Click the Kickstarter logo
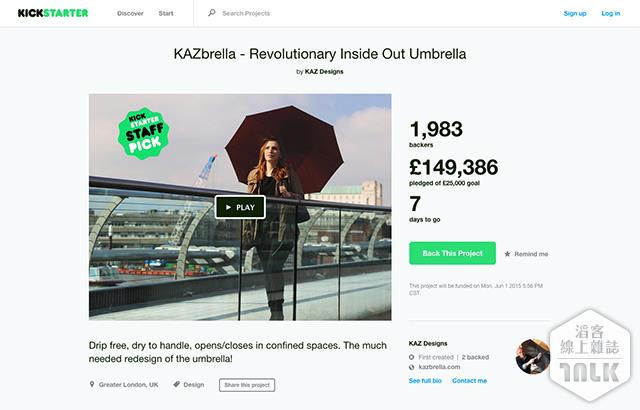 click(53, 13)
